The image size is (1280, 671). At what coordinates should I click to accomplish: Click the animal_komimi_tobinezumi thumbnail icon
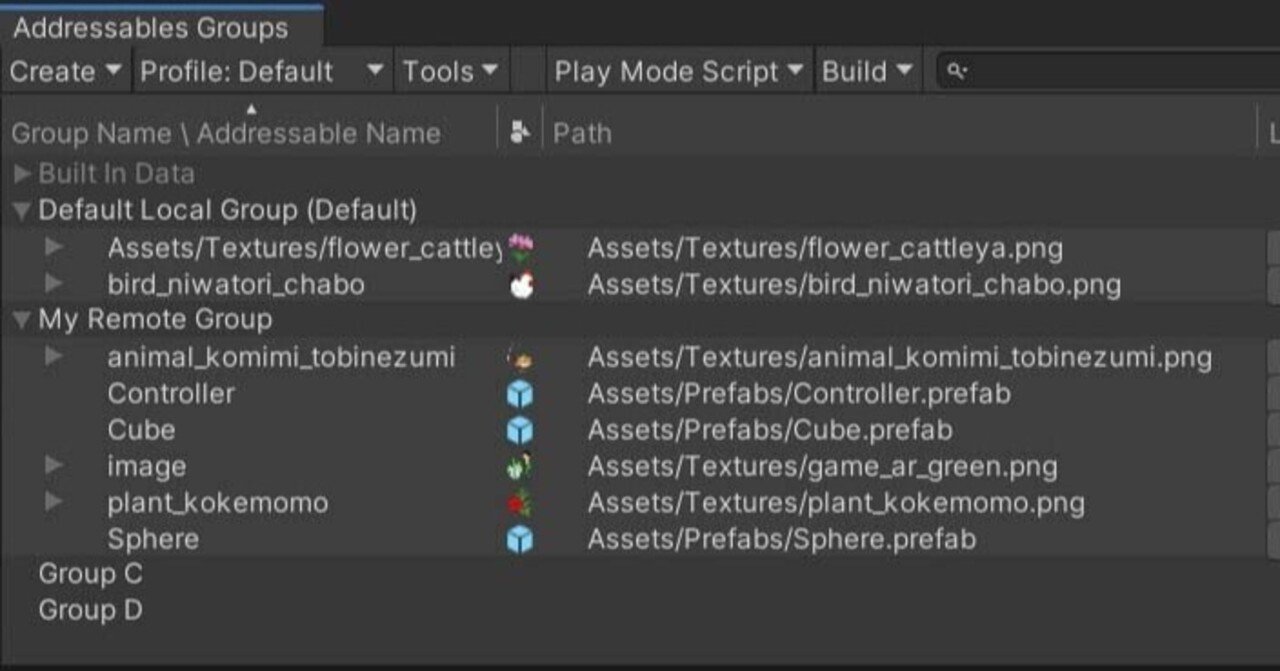(519, 356)
